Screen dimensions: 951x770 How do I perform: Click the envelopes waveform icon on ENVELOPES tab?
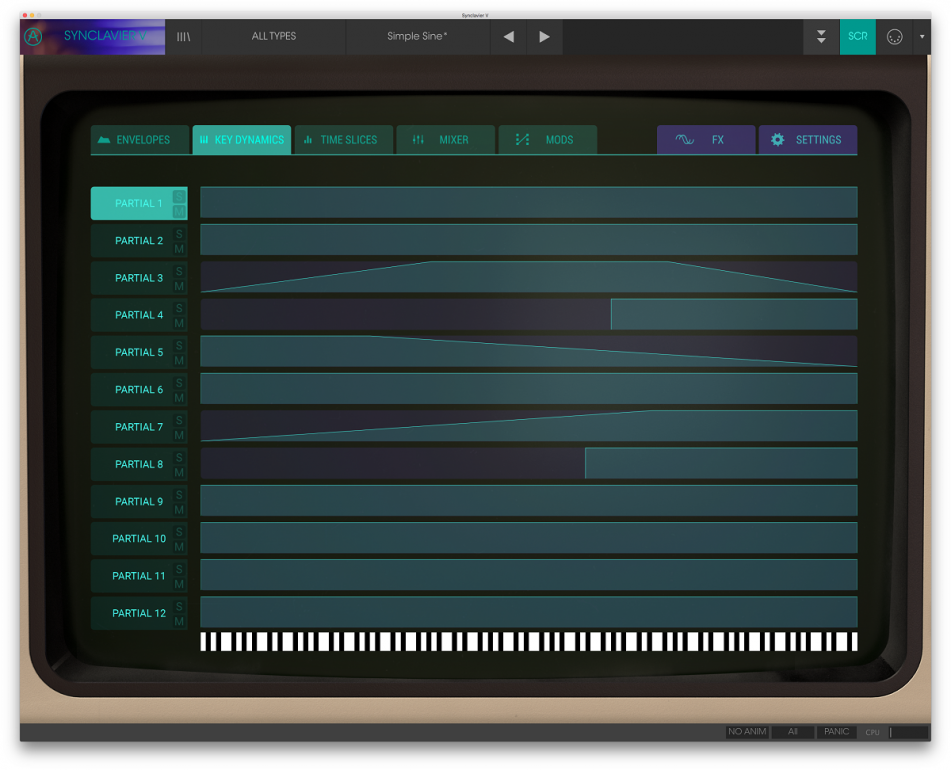pos(103,140)
